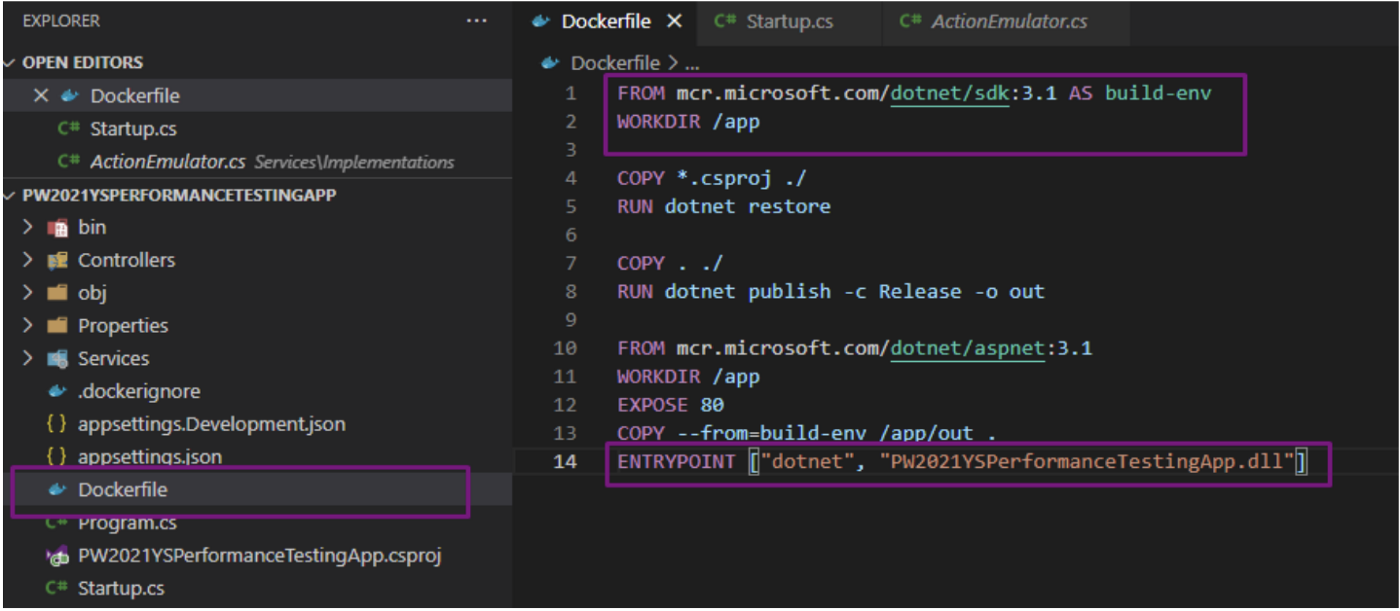Image resolution: width=1400 pixels, height=611 pixels.
Task: Click the "RUN dotnet restore" line
Action: 724,207
